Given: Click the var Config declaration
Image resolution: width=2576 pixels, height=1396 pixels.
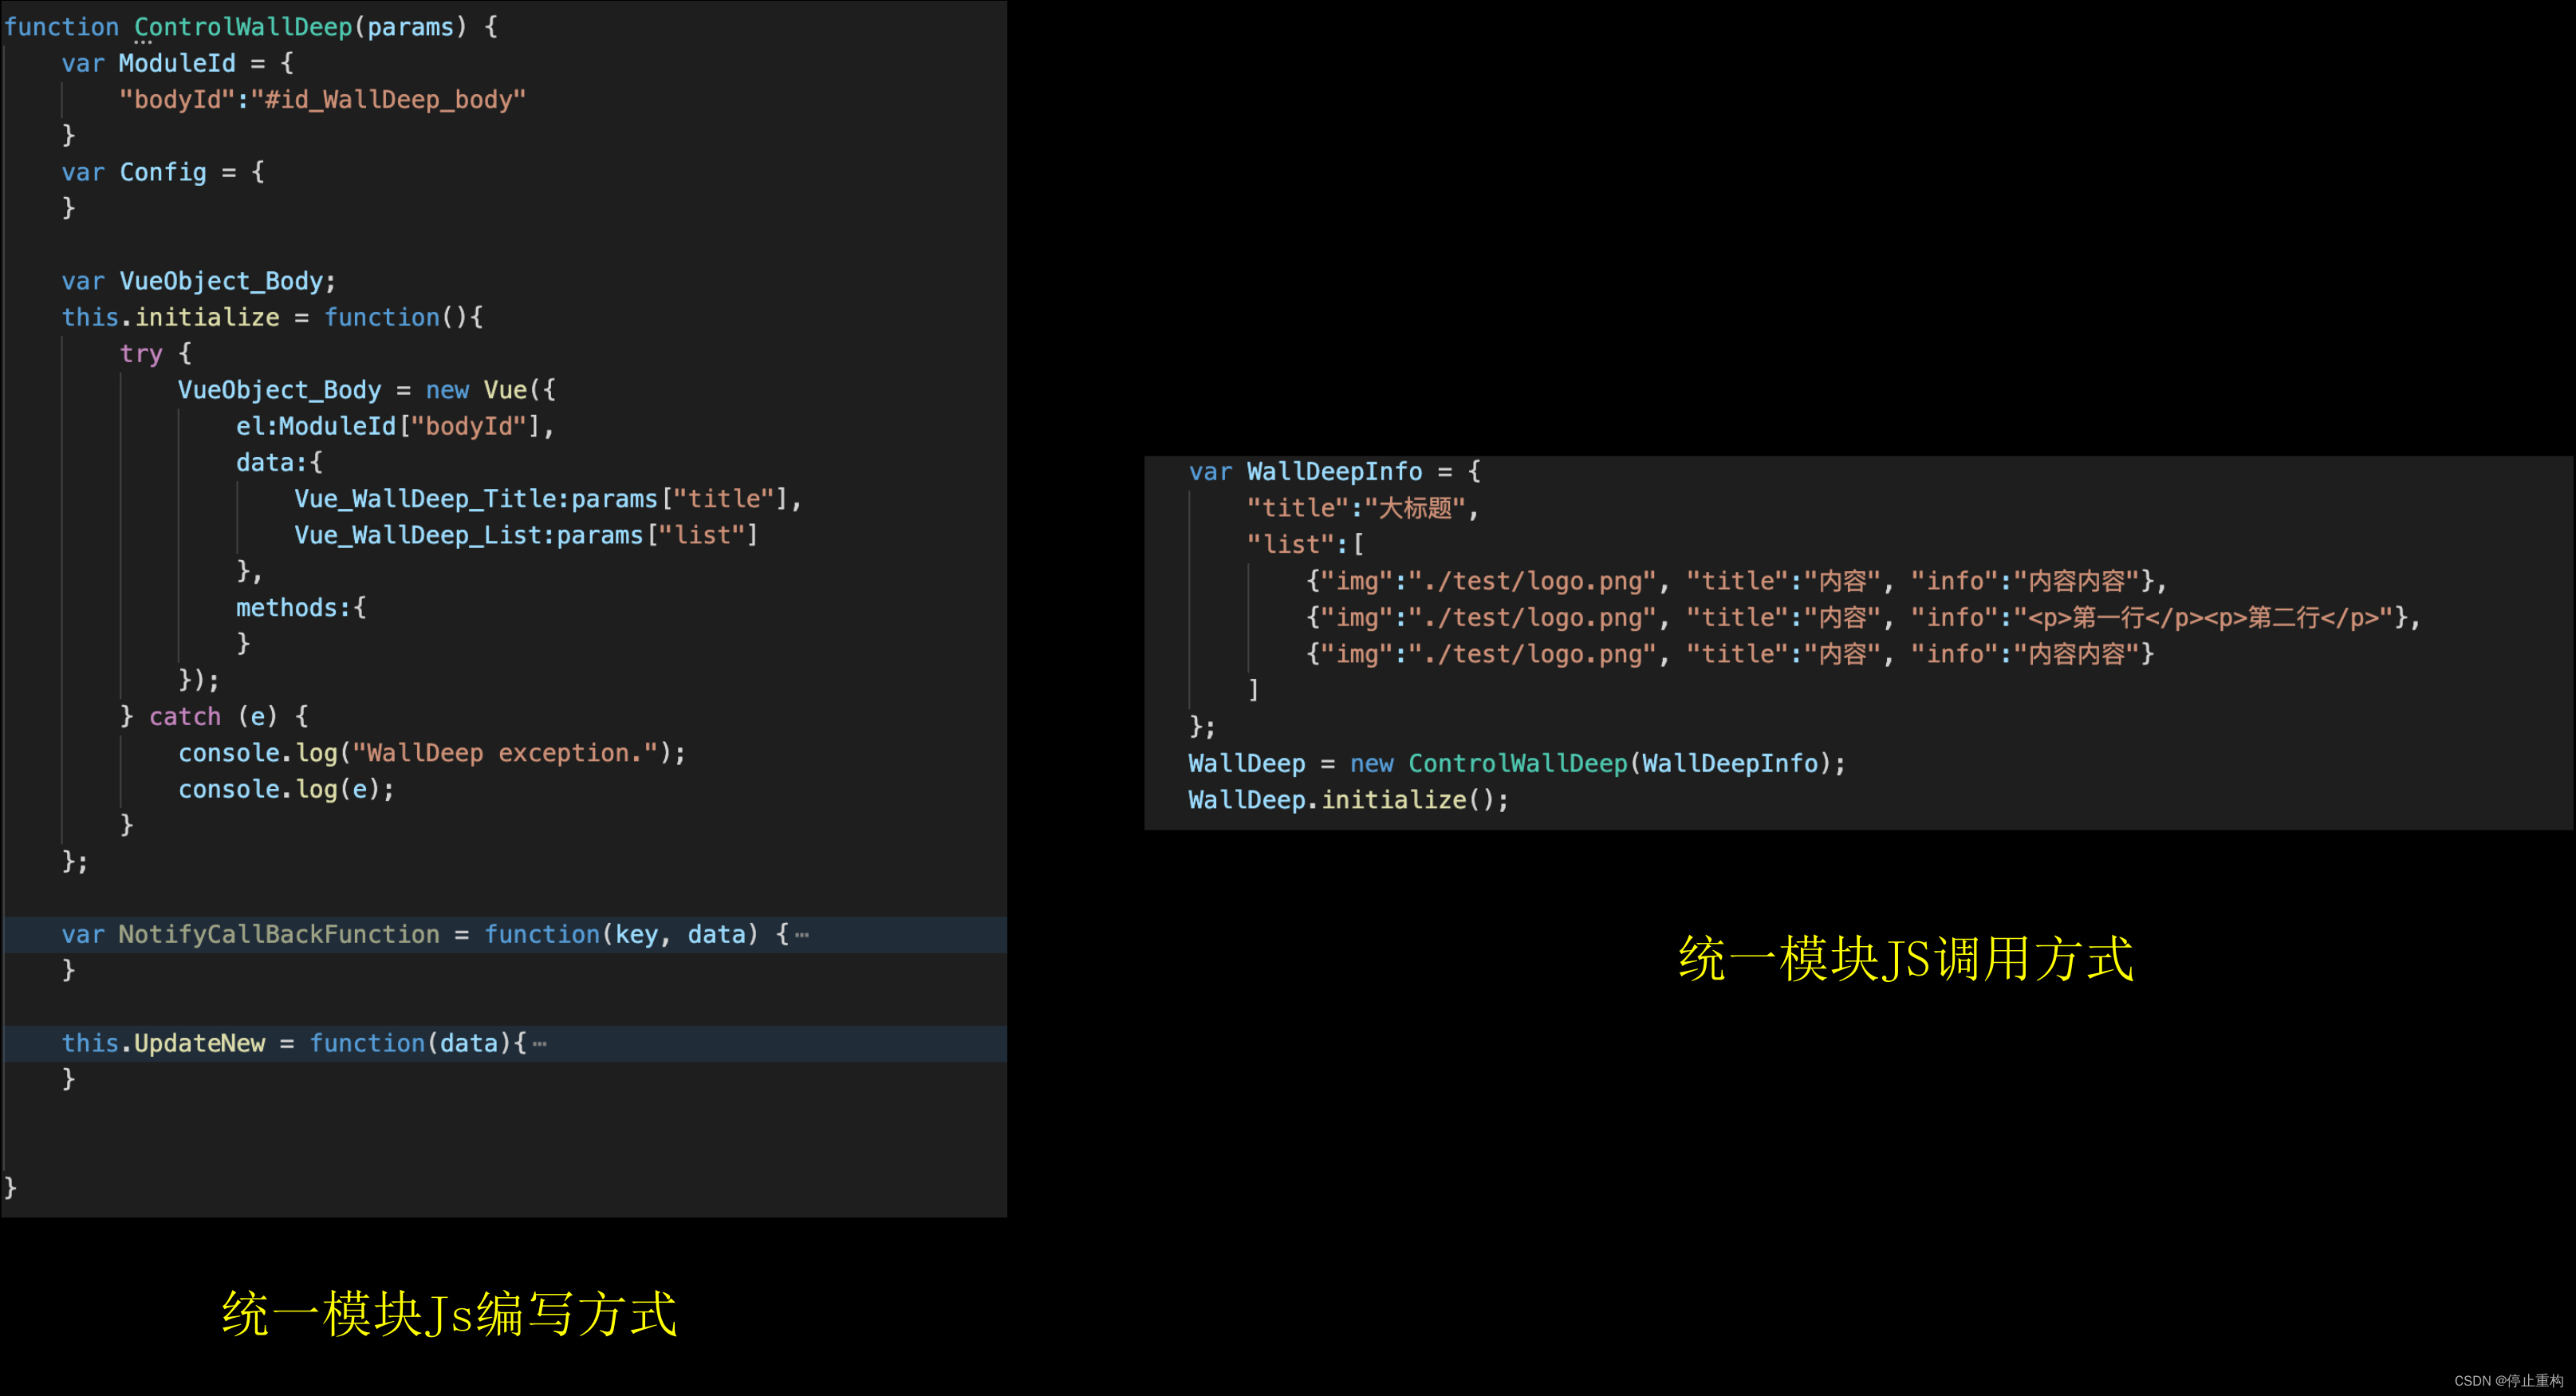Looking at the screenshot, I should 162,172.
